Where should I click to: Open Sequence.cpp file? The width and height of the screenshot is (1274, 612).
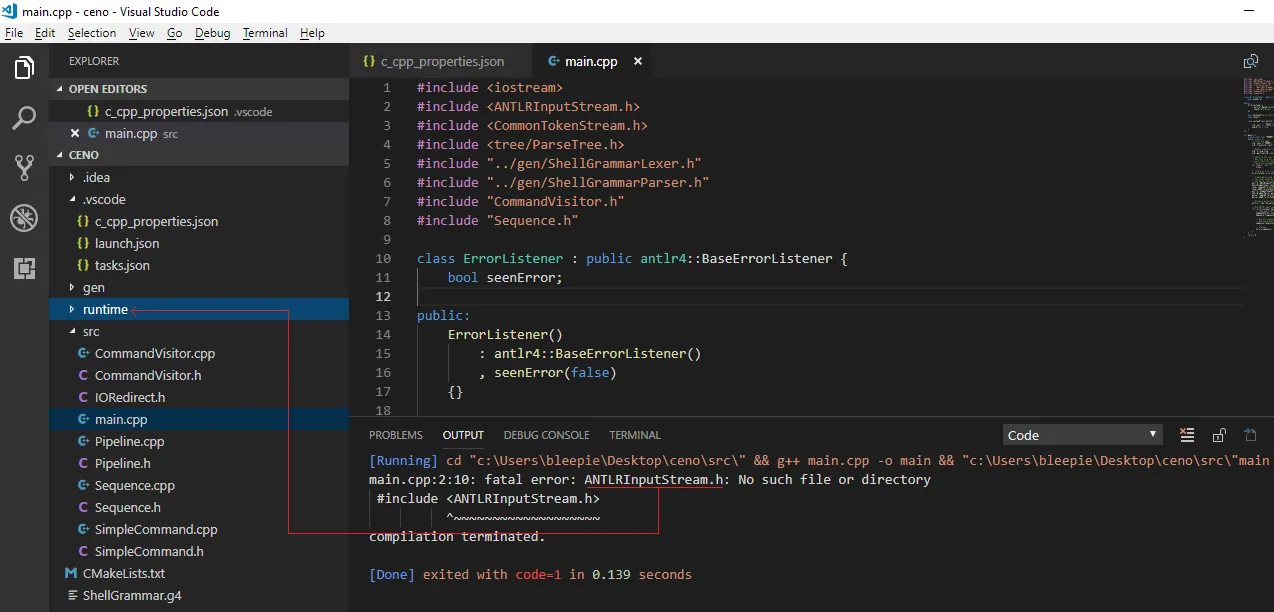pos(199,485)
